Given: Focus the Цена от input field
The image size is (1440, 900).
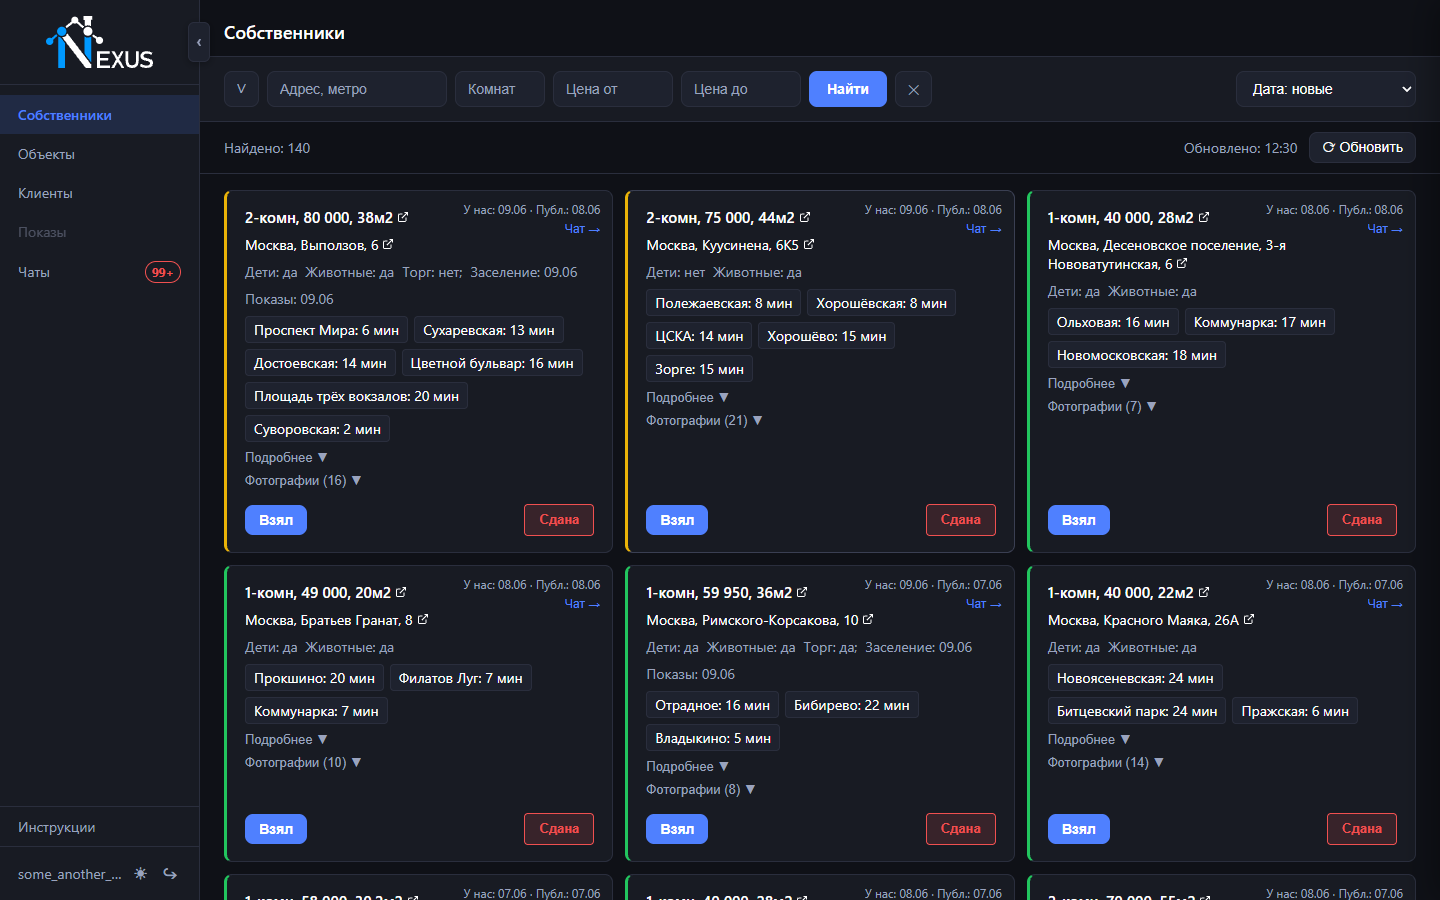Looking at the screenshot, I should coord(613,89).
